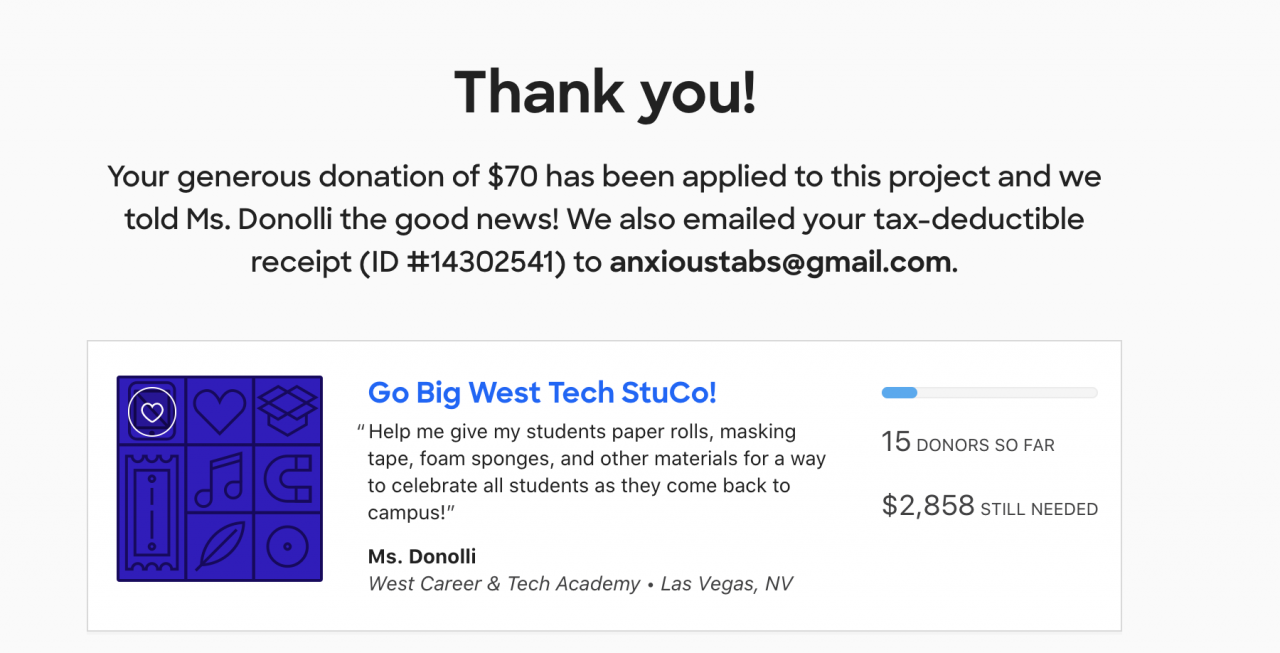
Task: Click the Thank you! heading
Action: tap(605, 92)
